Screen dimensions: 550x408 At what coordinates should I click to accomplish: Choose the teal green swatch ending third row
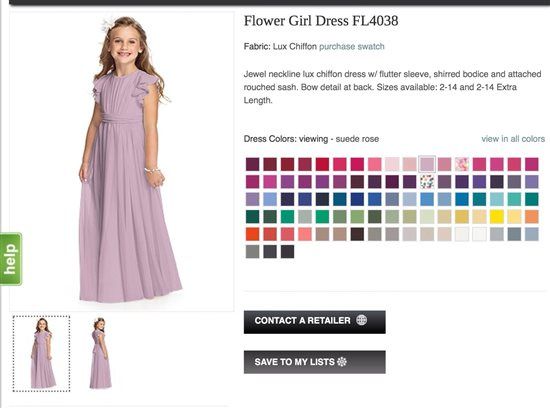(532, 199)
